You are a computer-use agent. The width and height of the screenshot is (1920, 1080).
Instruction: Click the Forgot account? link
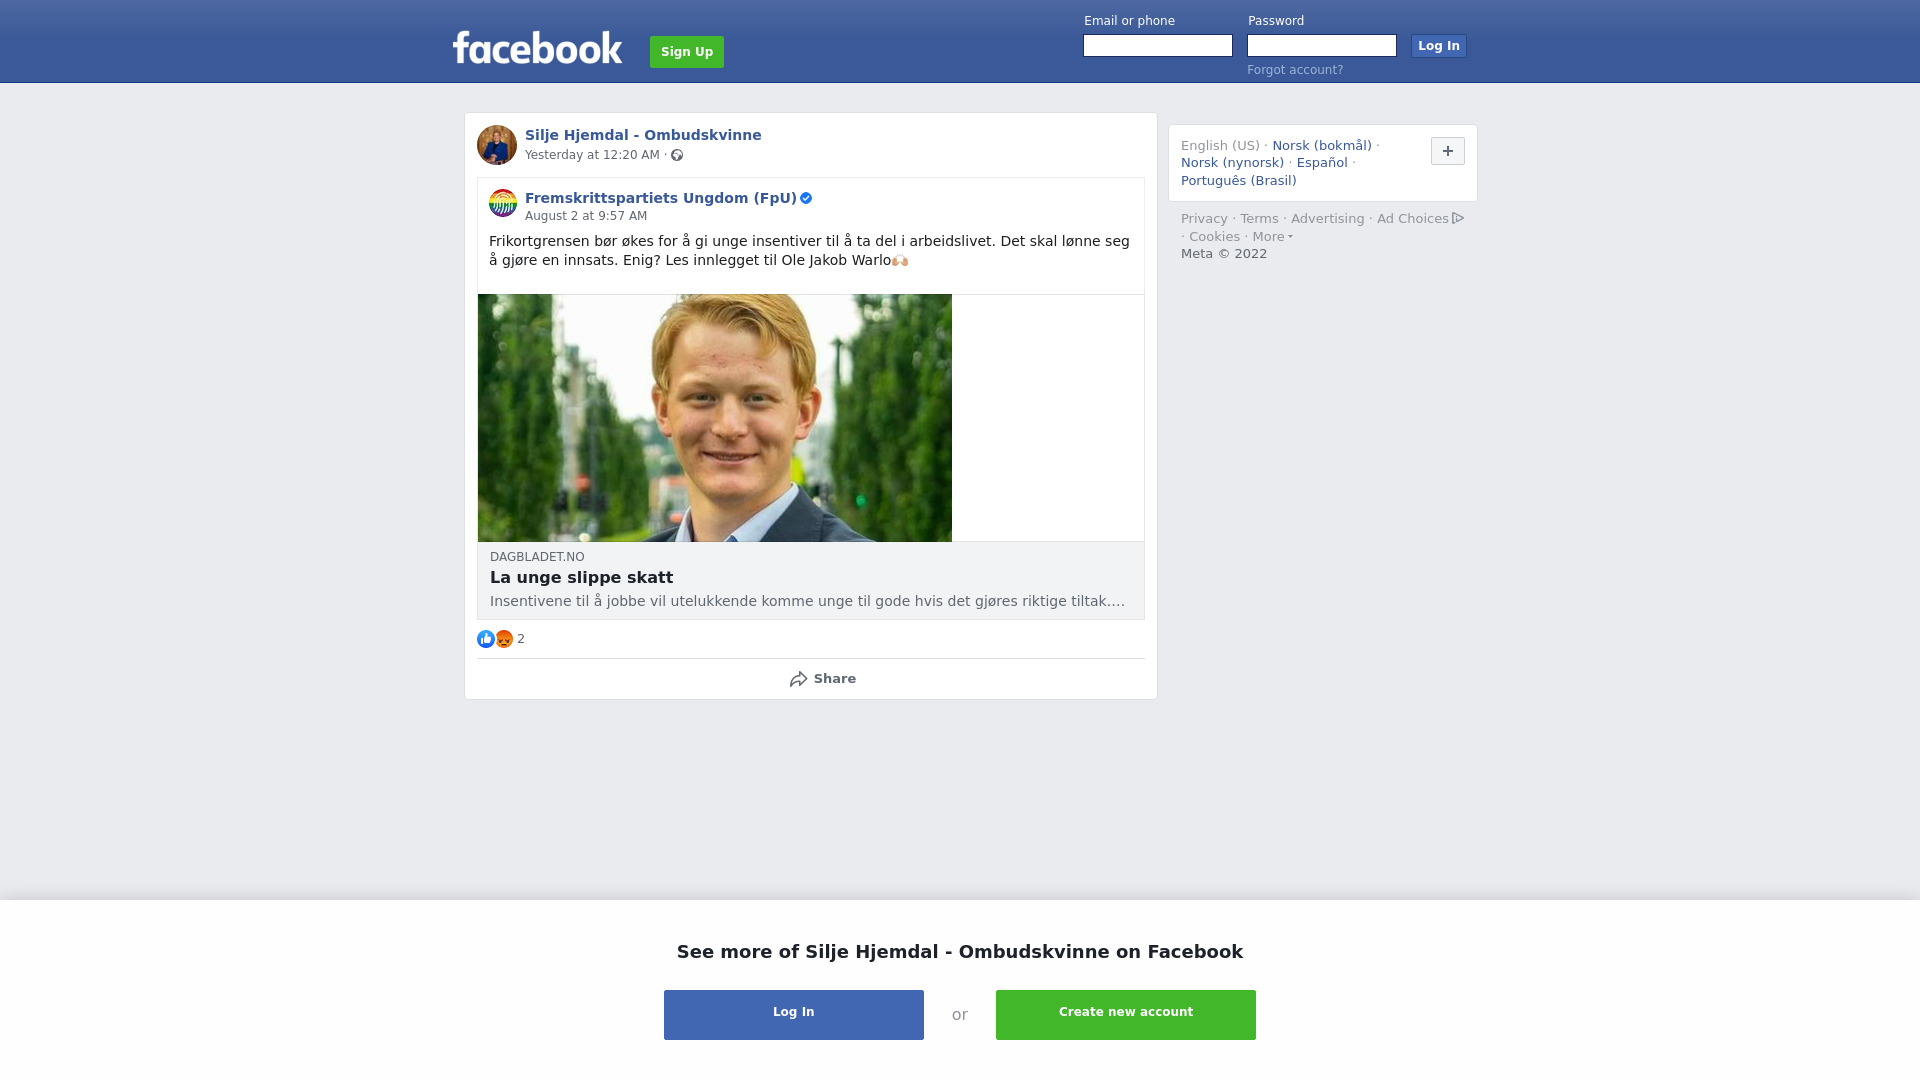1295,70
